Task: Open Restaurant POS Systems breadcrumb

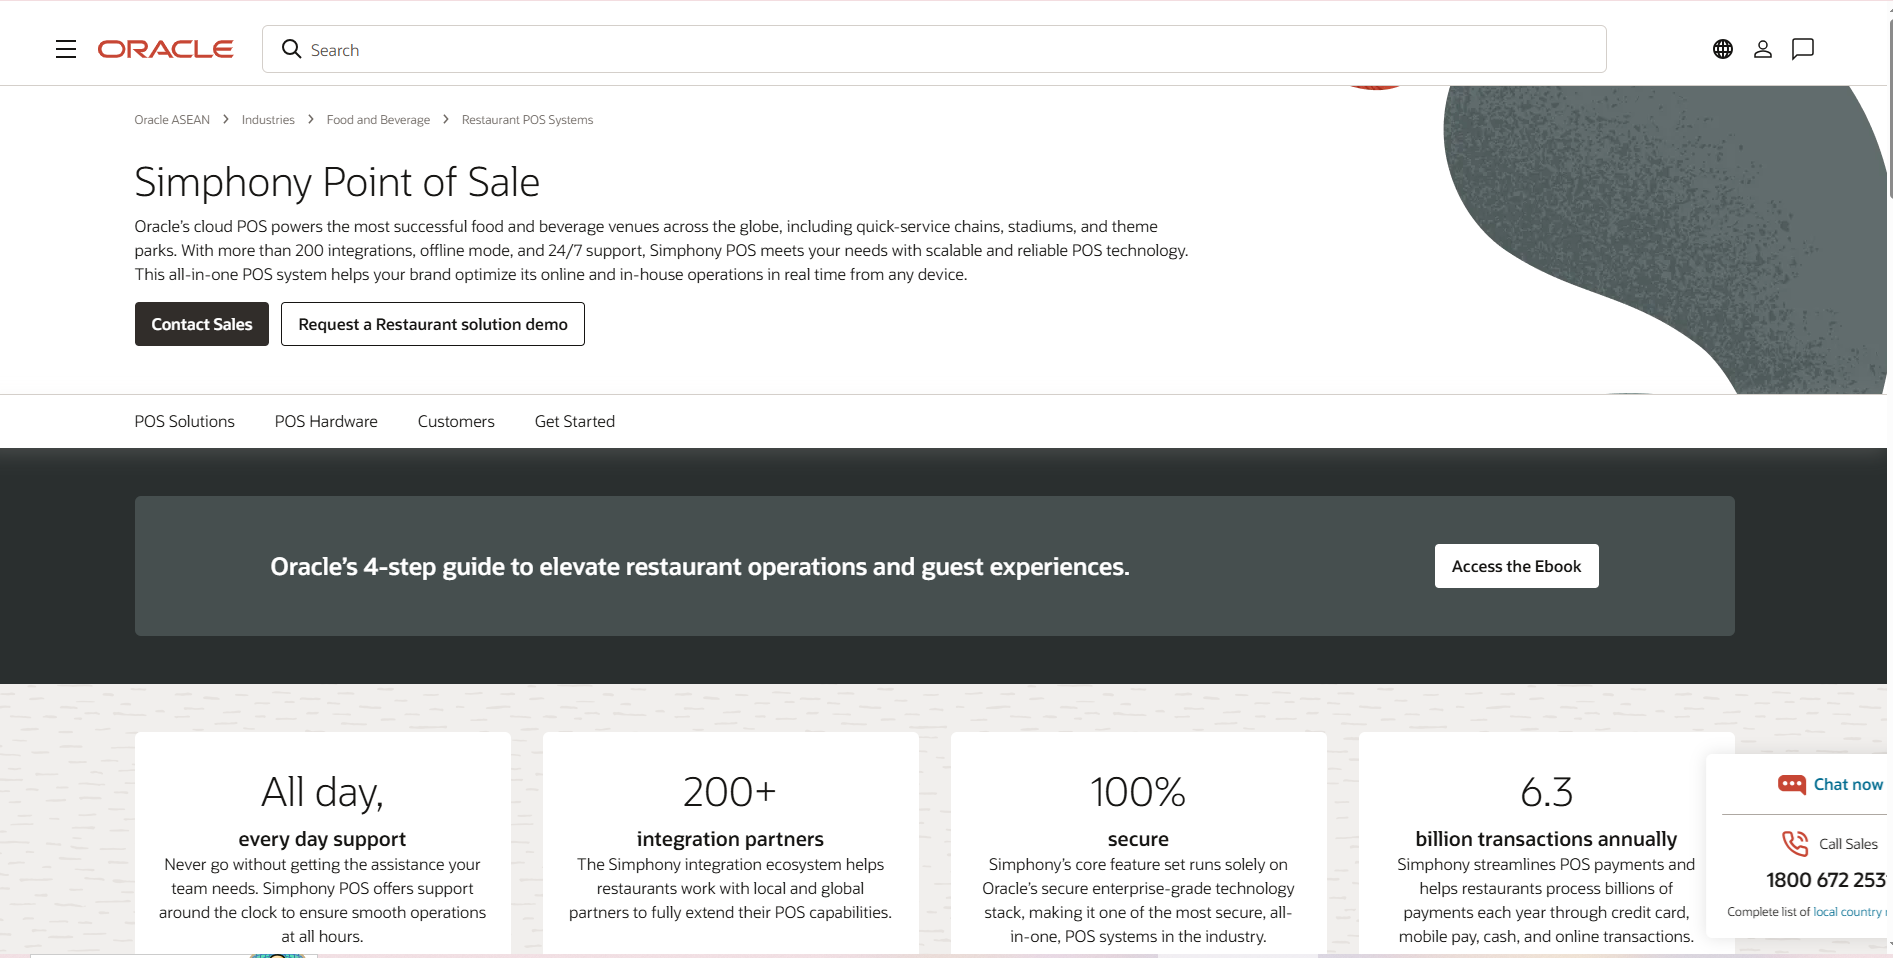Action: click(527, 120)
